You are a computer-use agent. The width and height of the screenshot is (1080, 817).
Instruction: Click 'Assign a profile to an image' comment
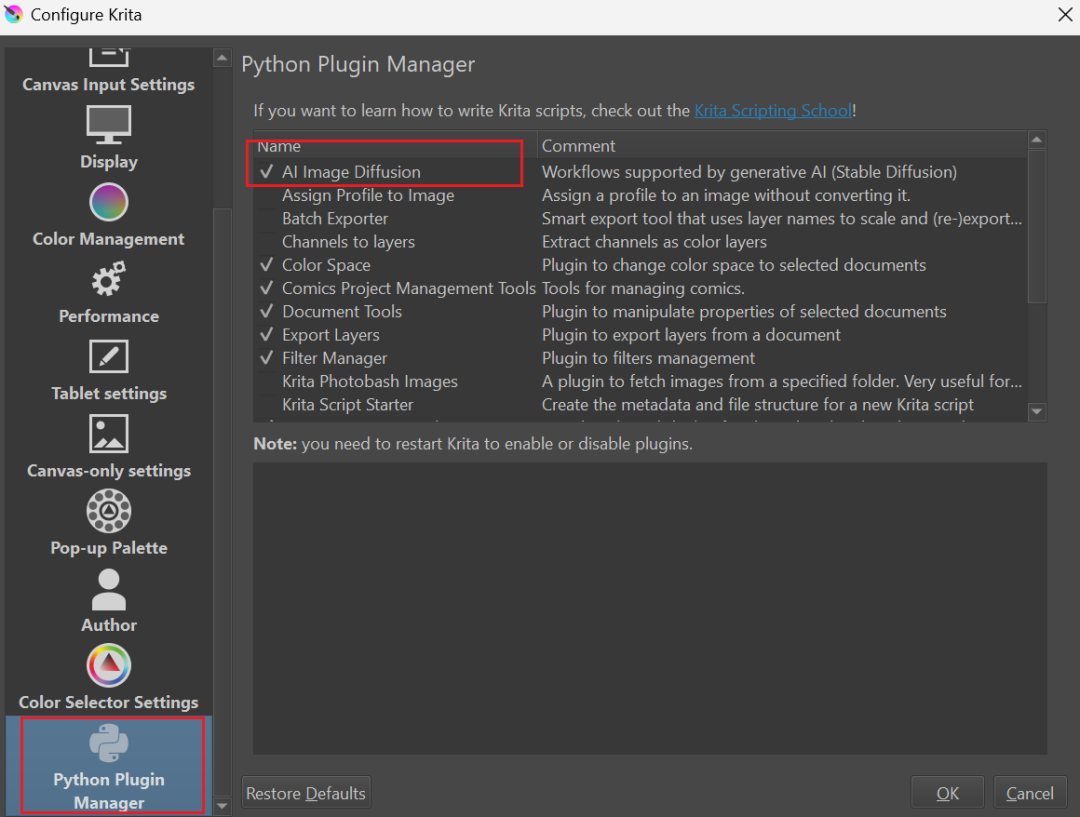pos(726,195)
